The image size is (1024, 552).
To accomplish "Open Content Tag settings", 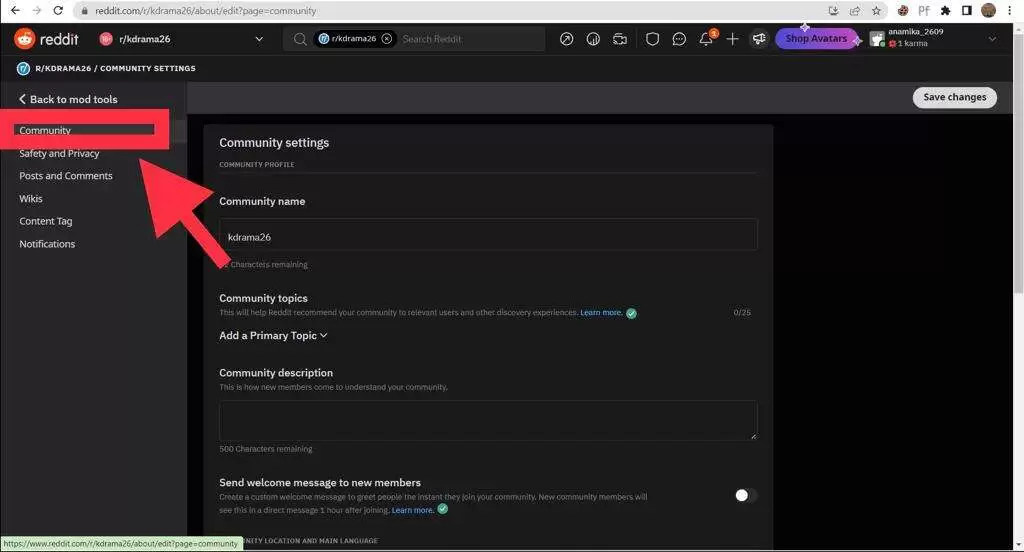I will click(46, 221).
